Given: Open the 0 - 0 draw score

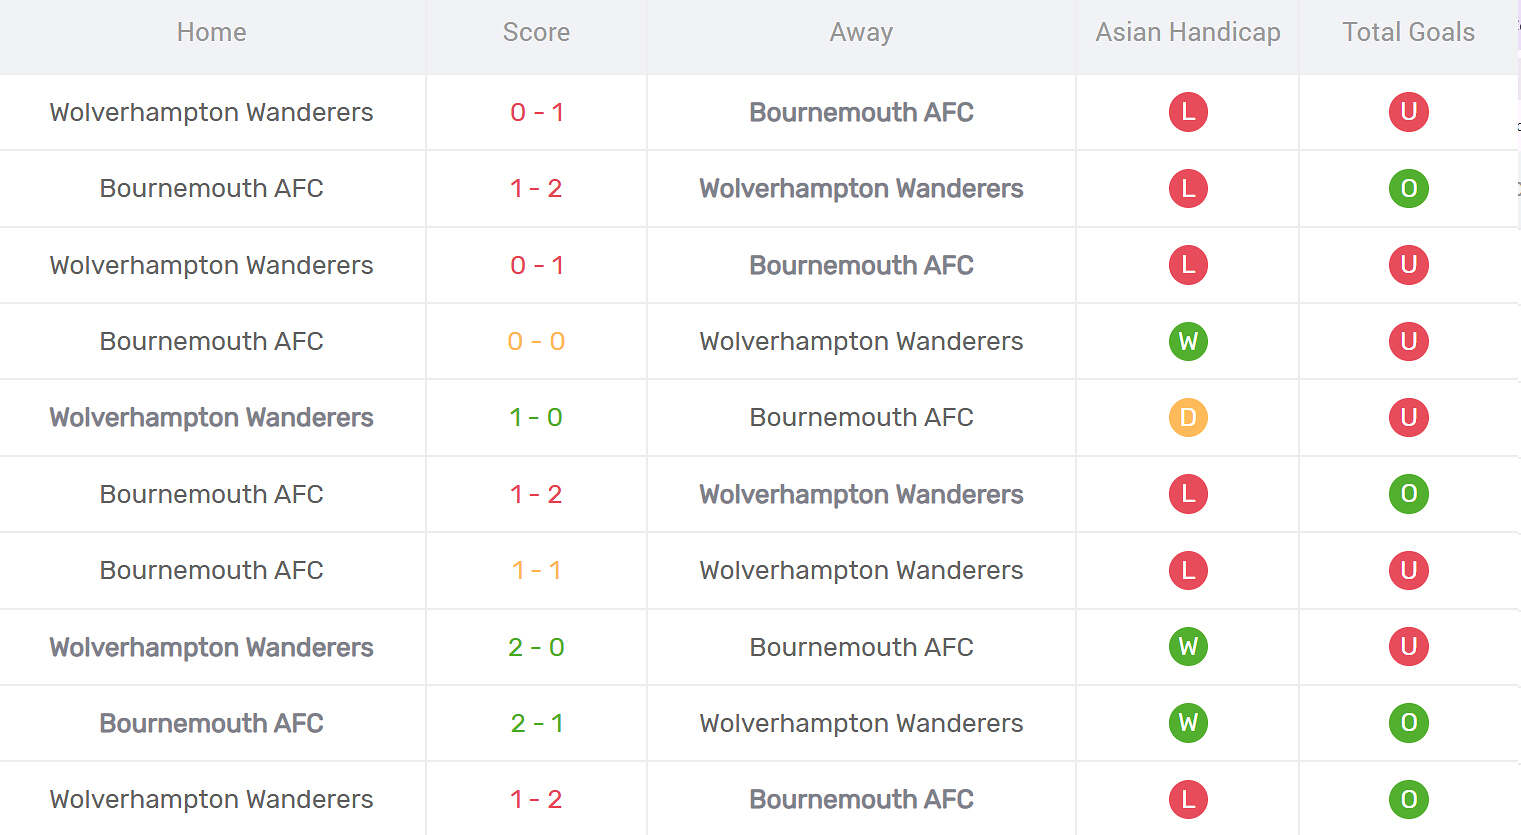Looking at the screenshot, I should tap(536, 342).
